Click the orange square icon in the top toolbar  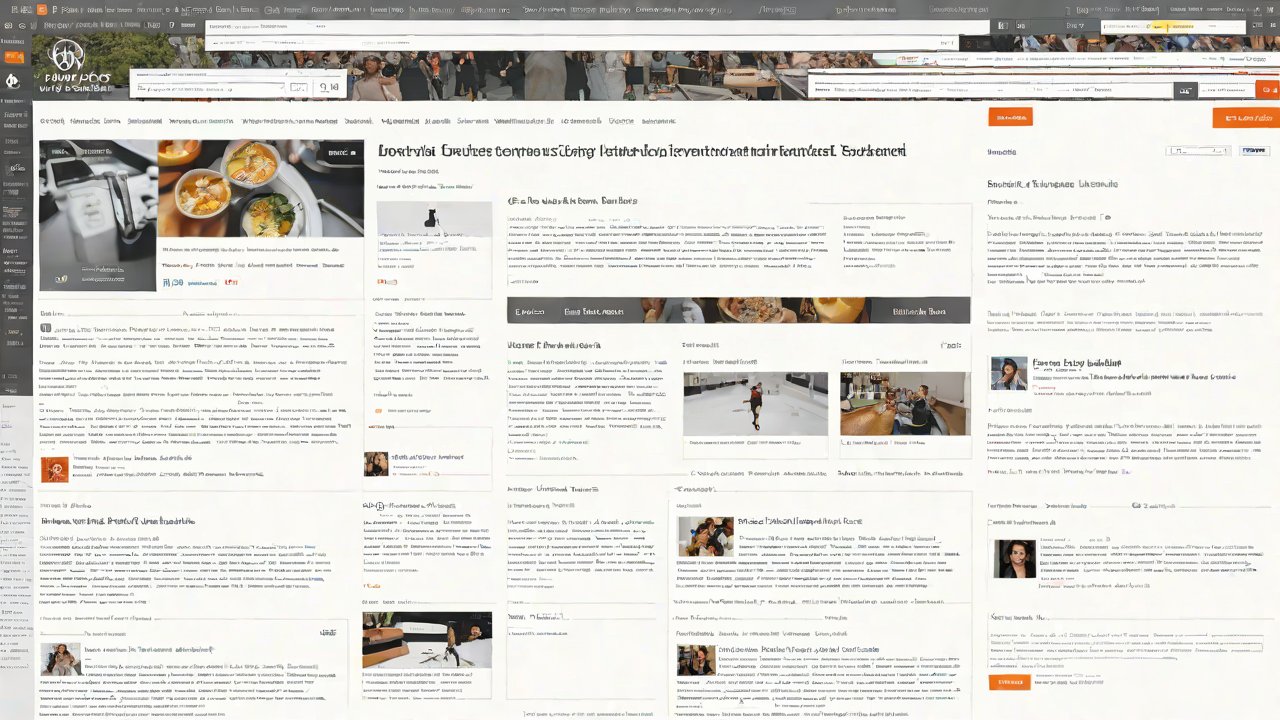[x=40, y=9]
